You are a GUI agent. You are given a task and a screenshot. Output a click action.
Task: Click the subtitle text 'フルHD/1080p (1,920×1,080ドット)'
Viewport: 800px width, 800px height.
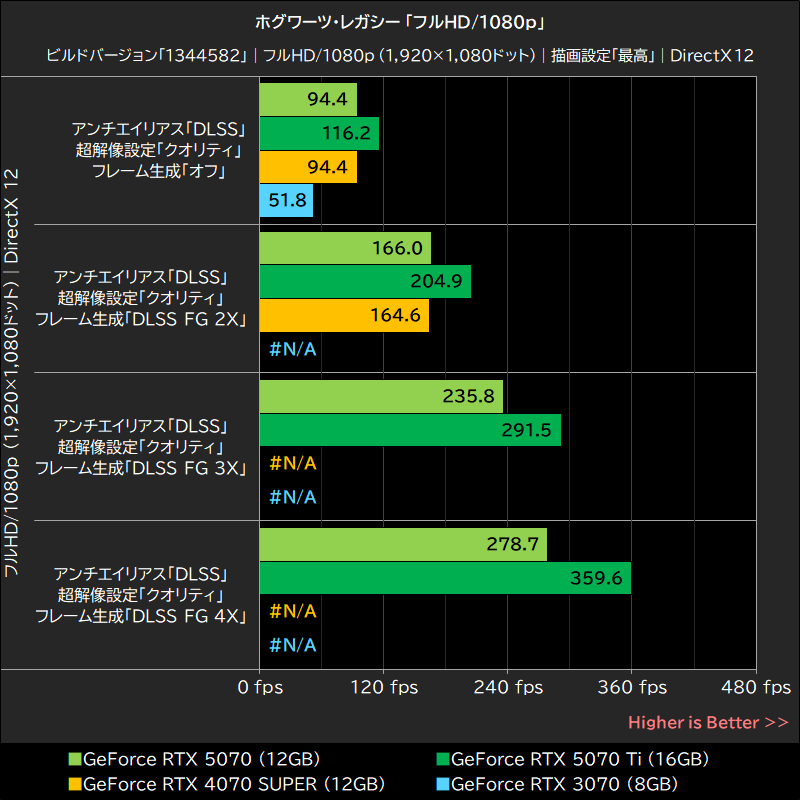399,55
